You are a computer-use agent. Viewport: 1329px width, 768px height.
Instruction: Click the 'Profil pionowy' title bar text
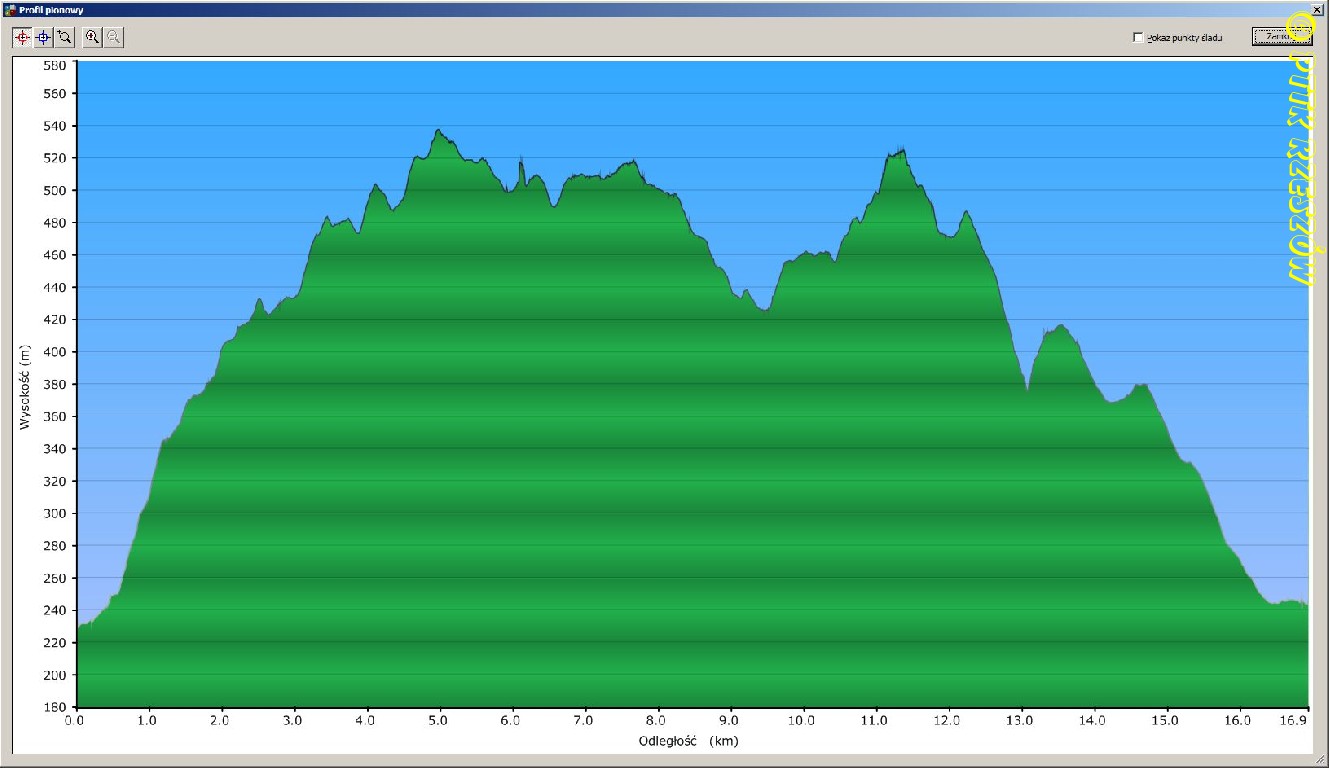[x=52, y=9]
